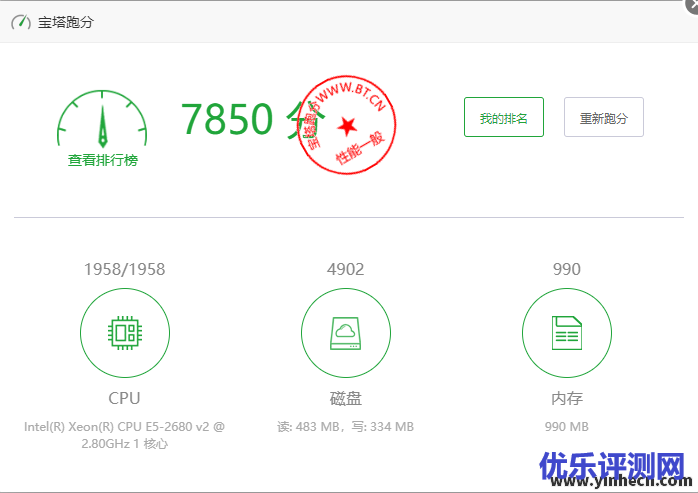This screenshot has height=493, width=698.
Task: Click the 宝塔跑分 window title
Action: (66, 21)
